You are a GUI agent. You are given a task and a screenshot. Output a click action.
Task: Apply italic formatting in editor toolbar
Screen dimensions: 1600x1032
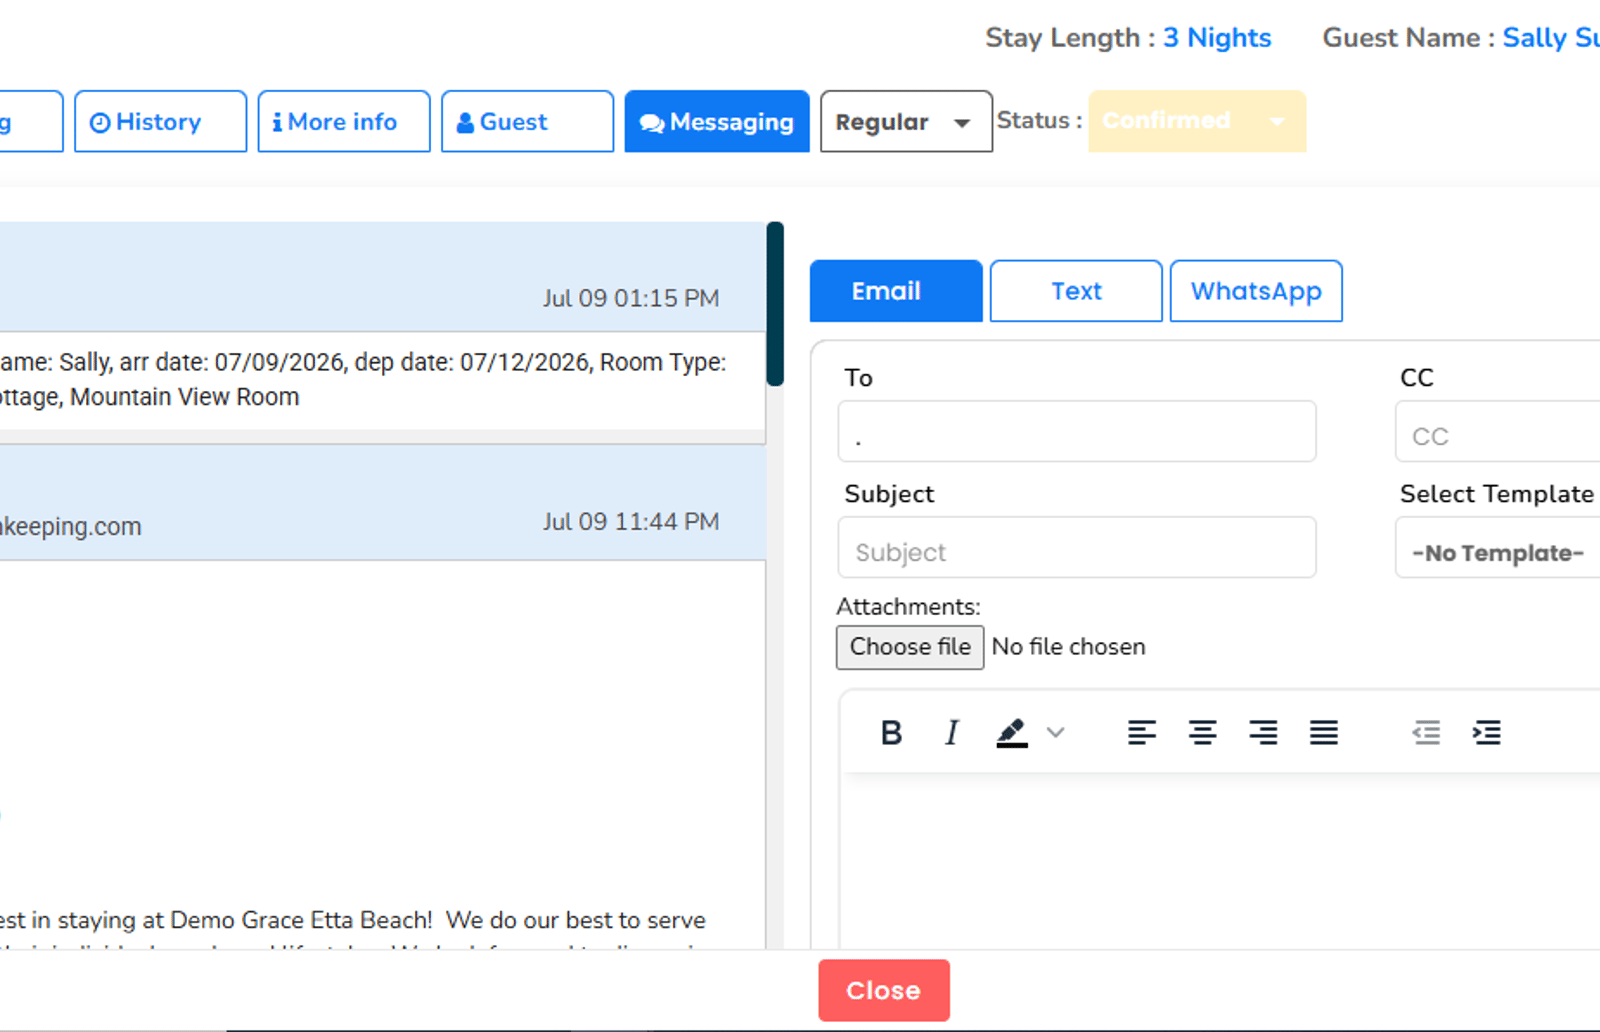click(952, 733)
